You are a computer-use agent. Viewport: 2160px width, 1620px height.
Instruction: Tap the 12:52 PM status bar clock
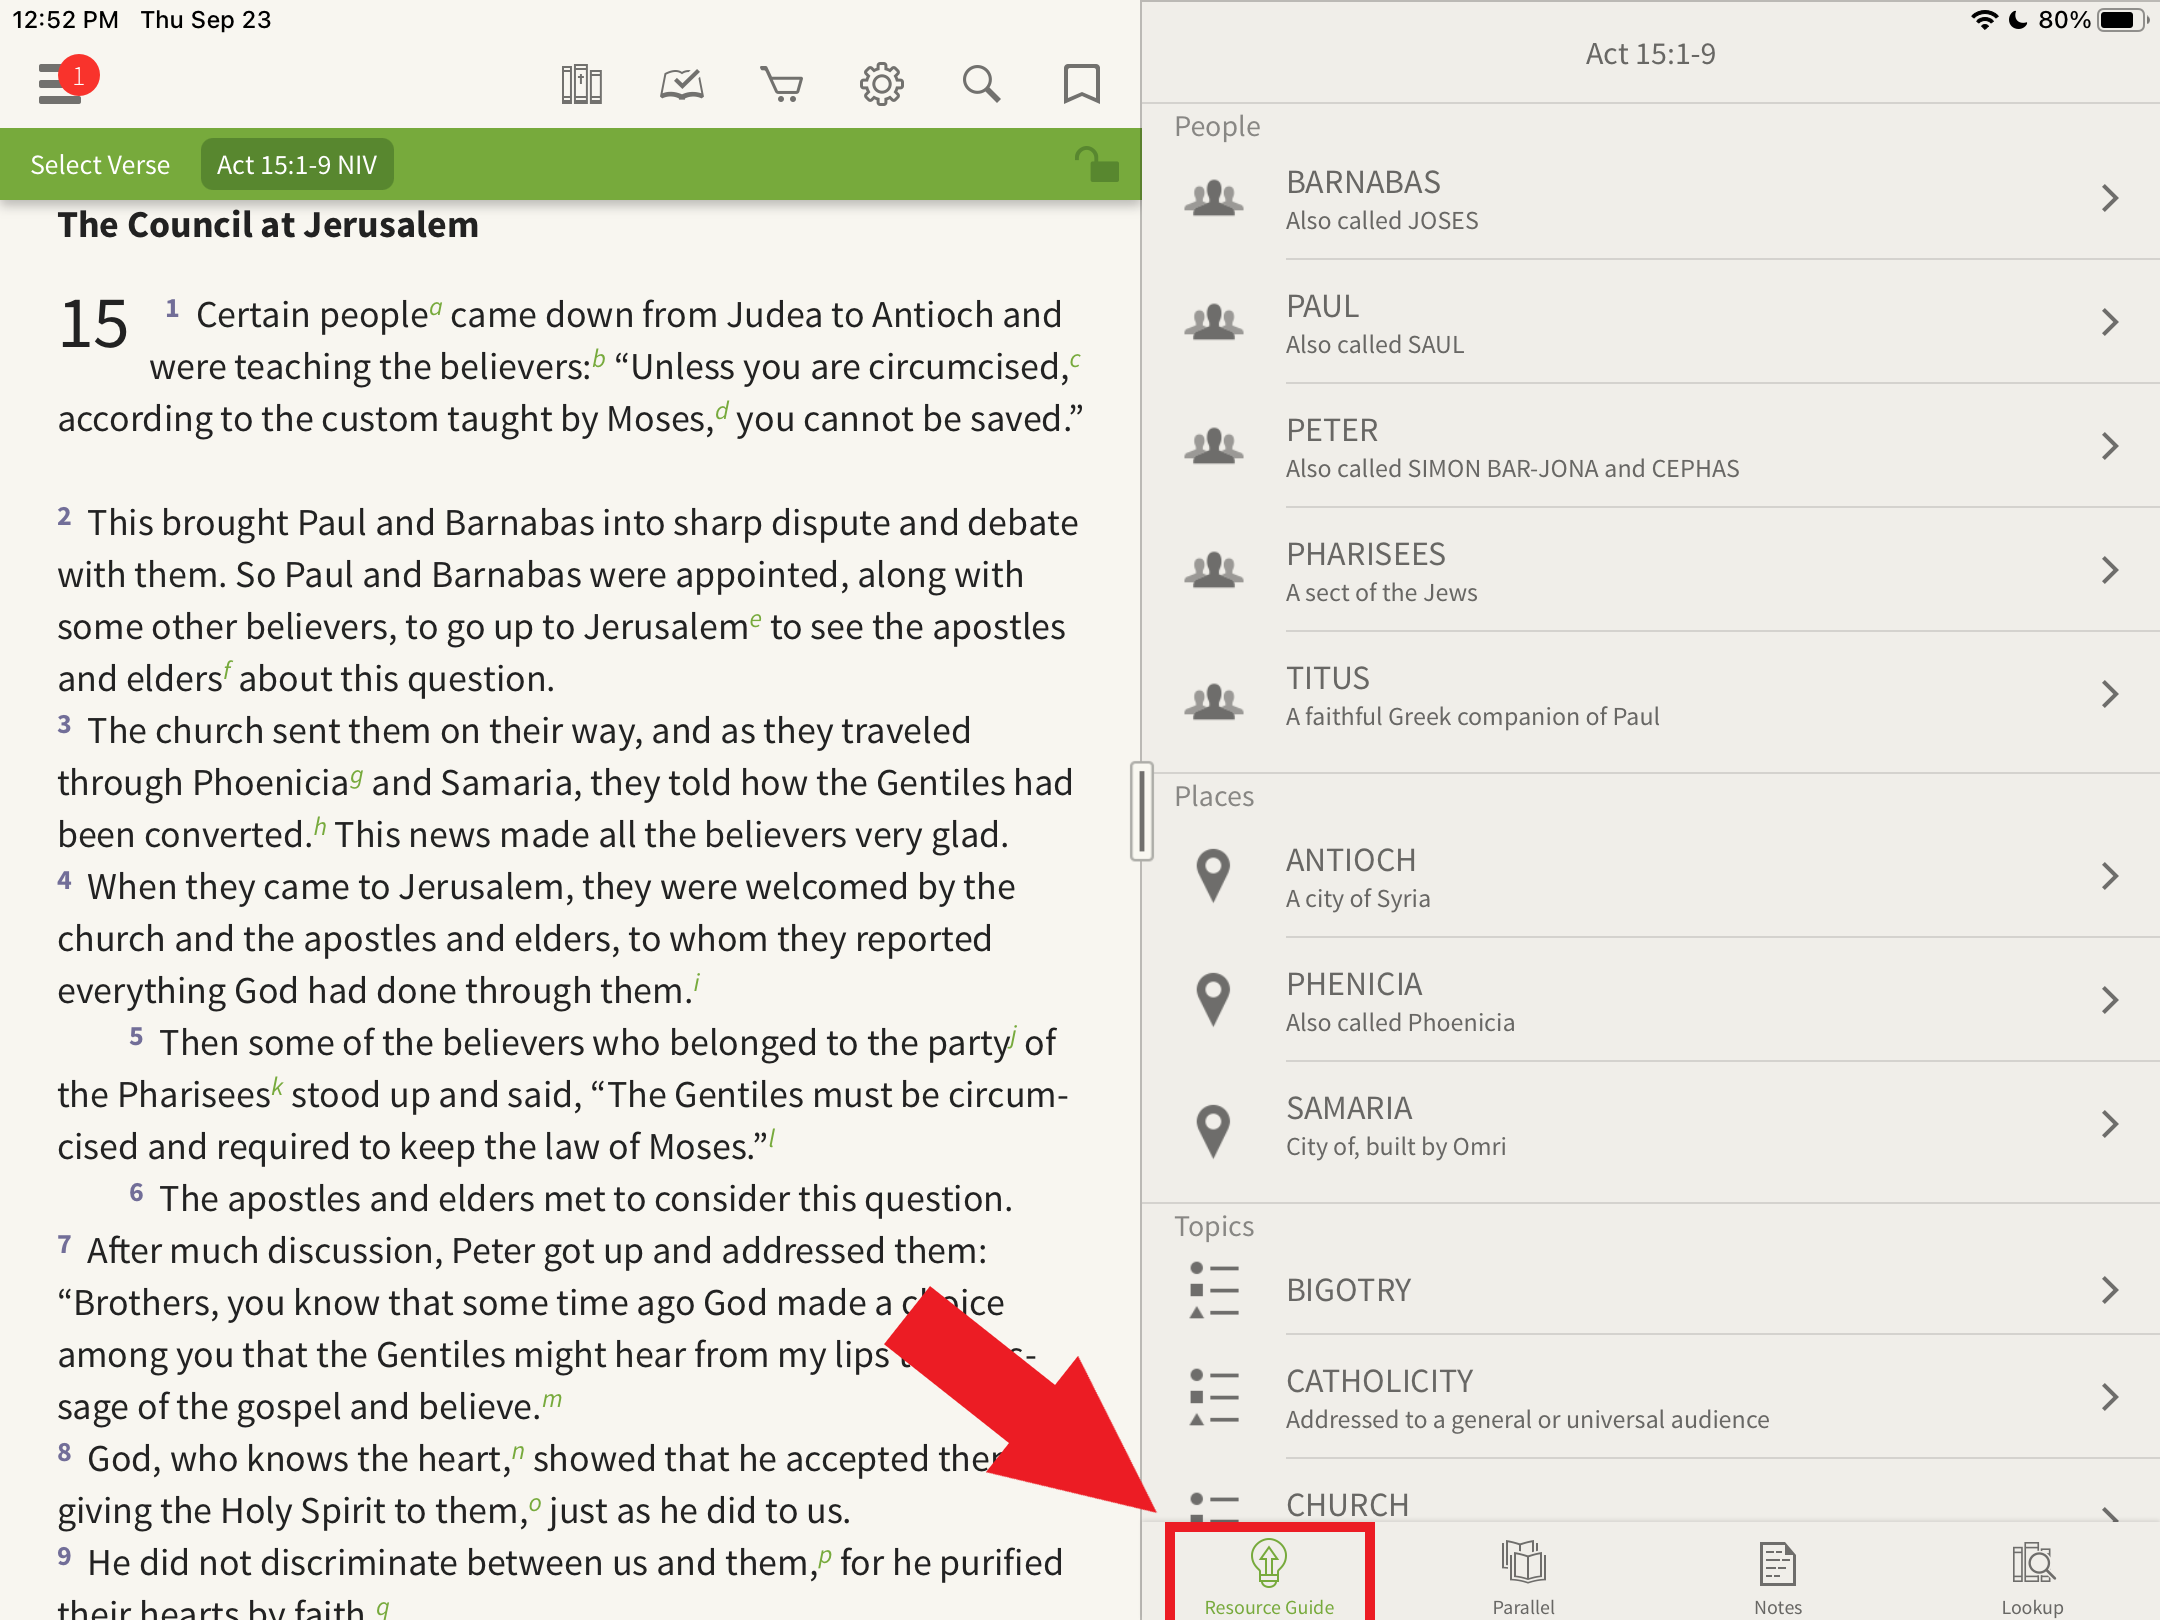coord(65,20)
